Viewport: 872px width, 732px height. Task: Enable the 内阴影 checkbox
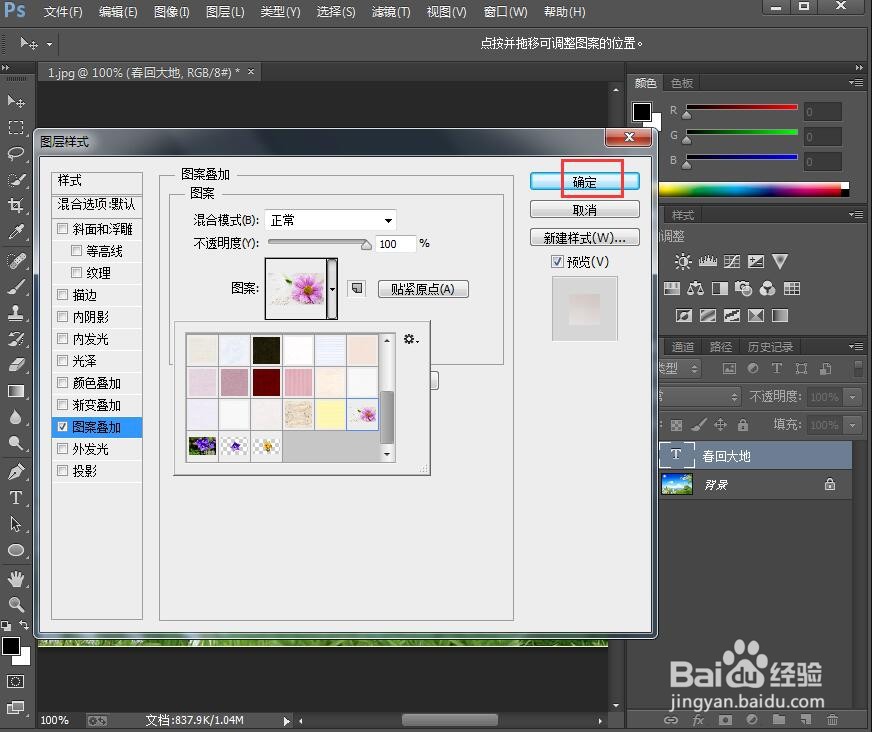click(x=62, y=316)
